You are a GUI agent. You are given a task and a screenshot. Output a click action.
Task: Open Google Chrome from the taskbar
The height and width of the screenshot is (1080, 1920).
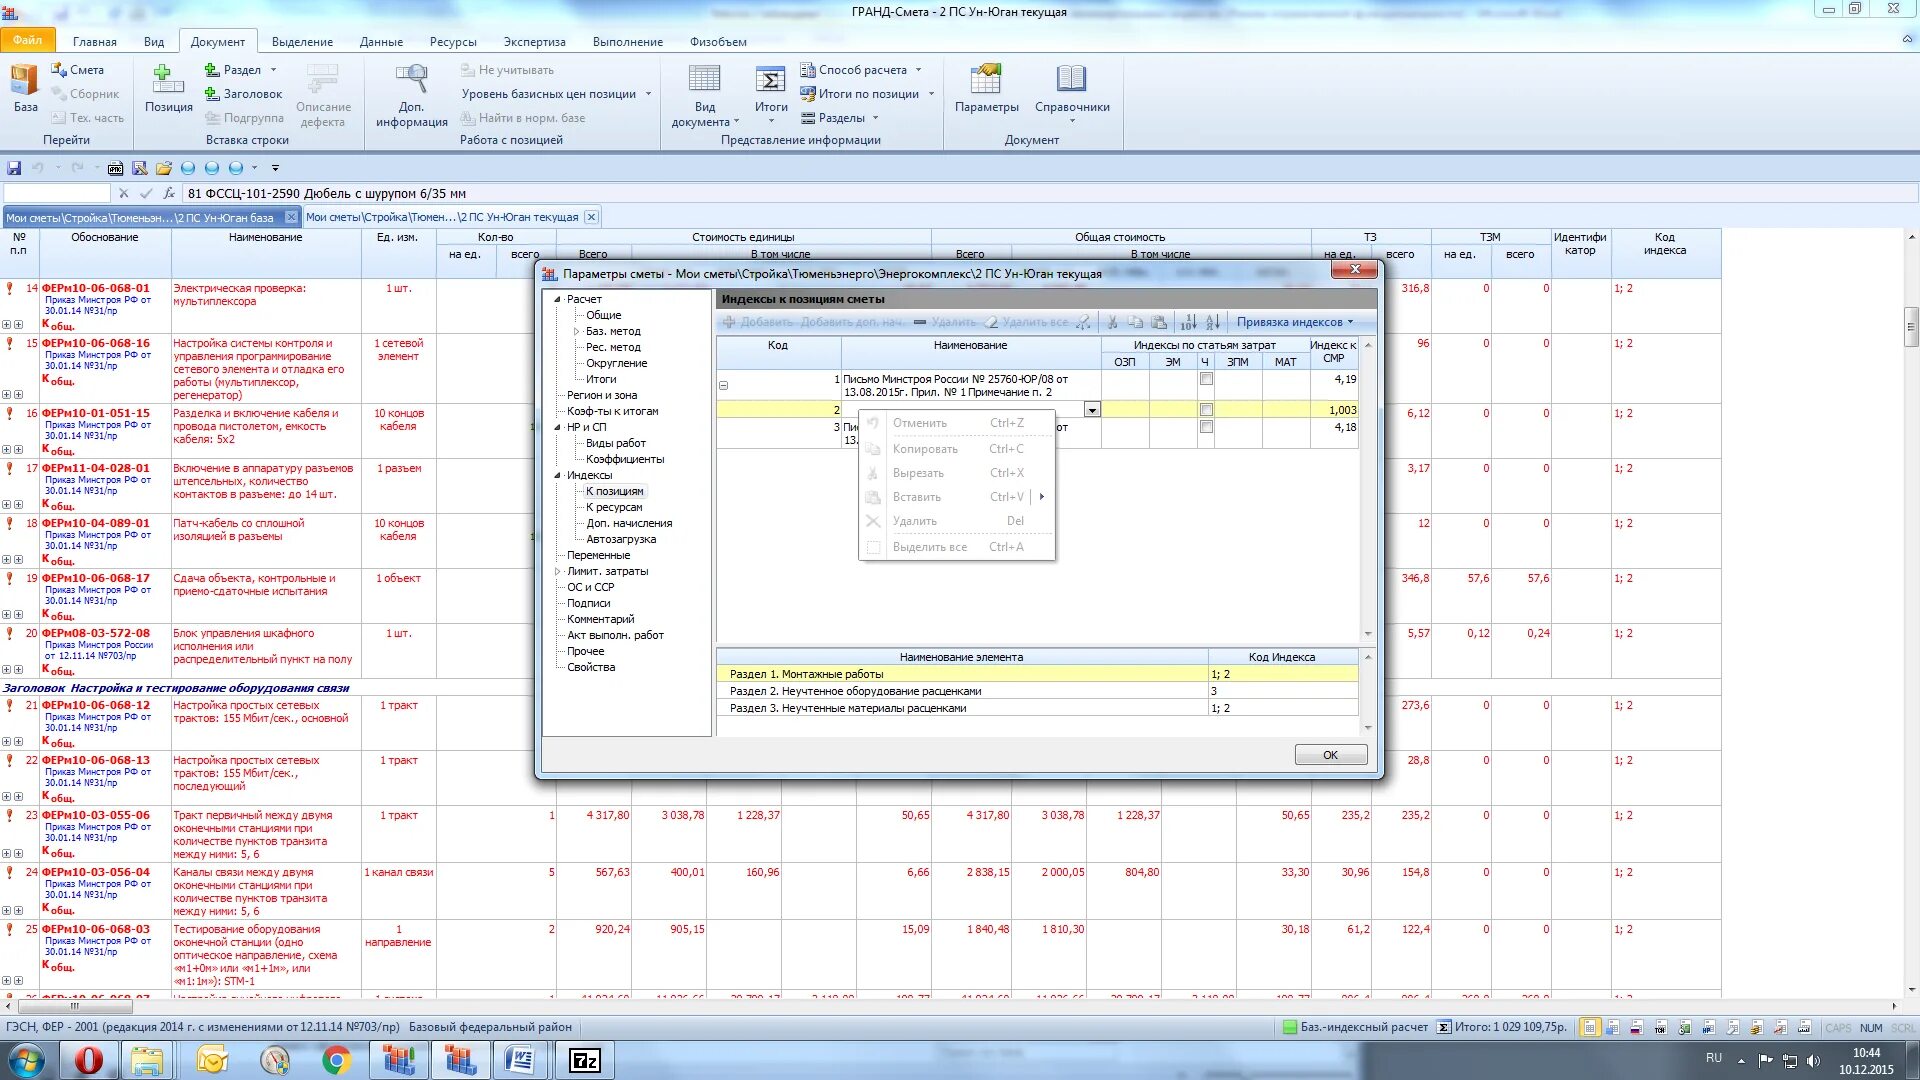point(337,1060)
